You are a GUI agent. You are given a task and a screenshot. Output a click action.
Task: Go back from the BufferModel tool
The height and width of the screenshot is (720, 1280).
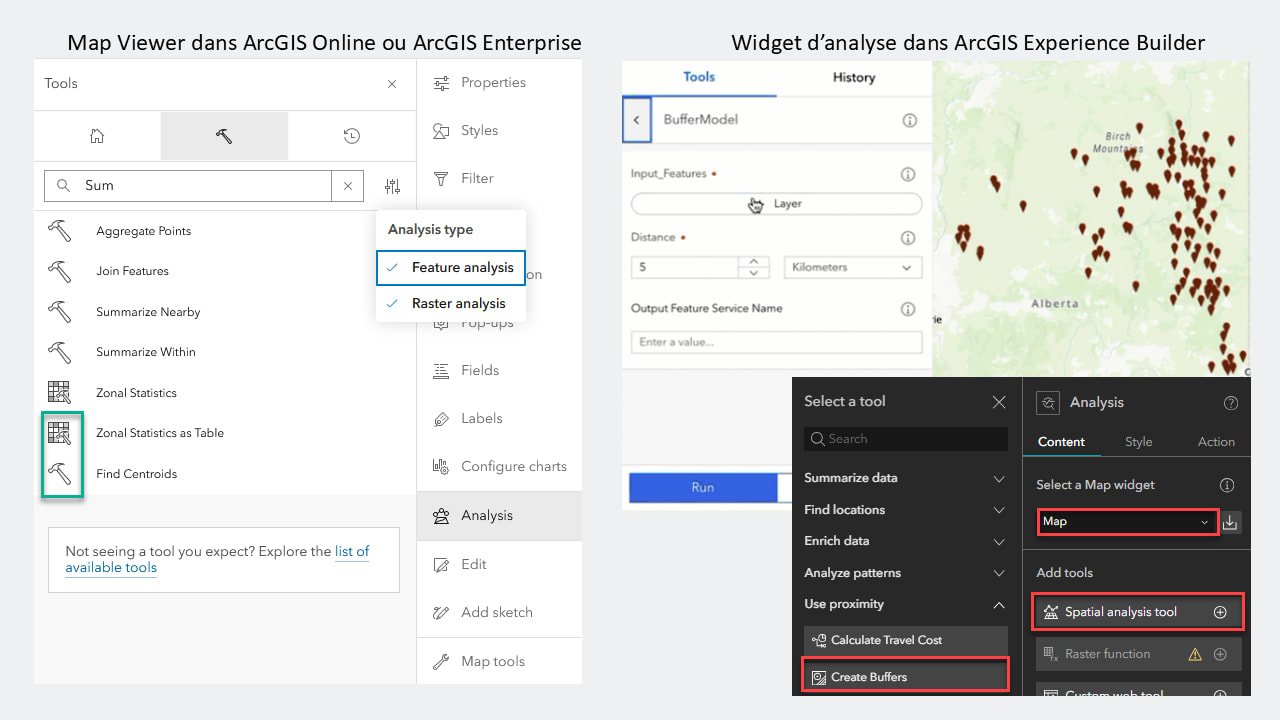click(x=637, y=119)
